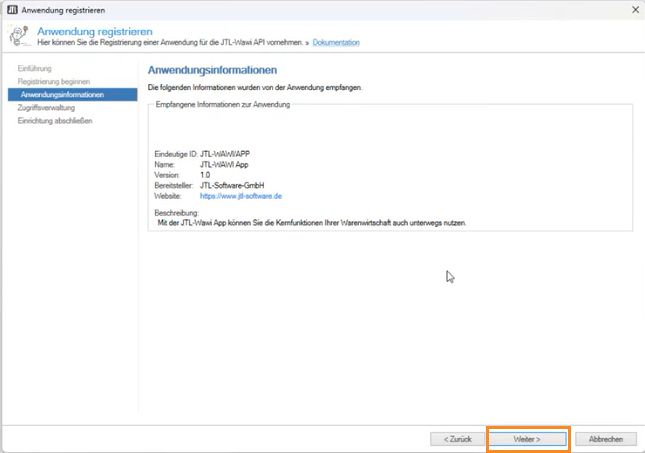Close the Anwendung registrieren window
Image resolution: width=645 pixels, height=453 pixels.
632,9
